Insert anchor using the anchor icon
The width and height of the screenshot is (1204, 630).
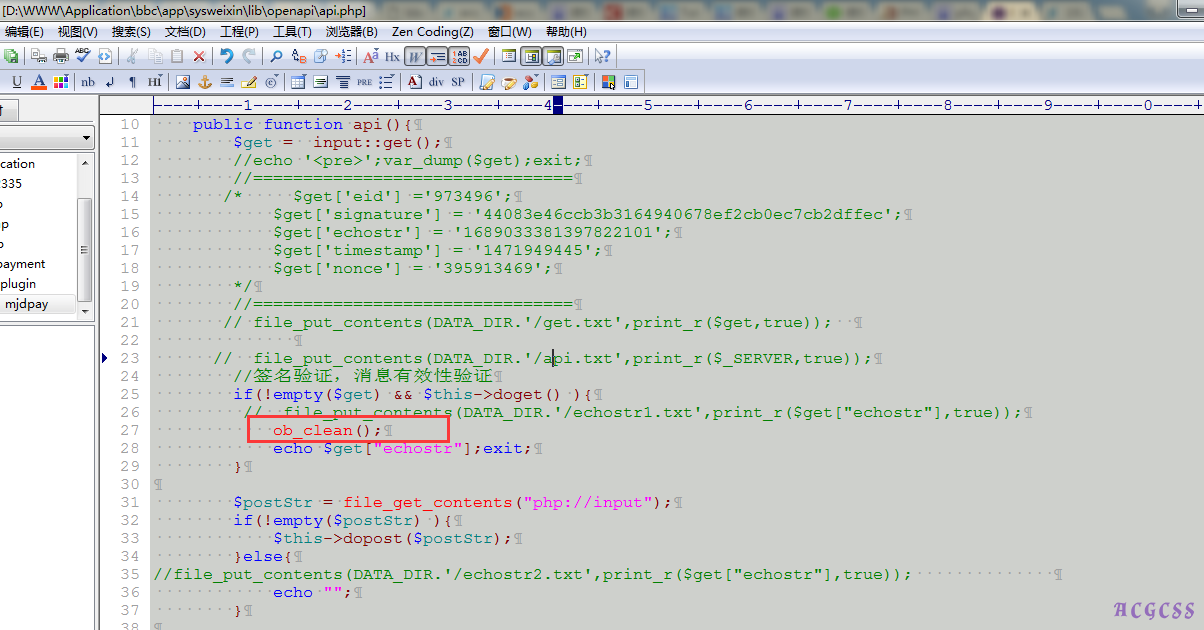(205, 82)
